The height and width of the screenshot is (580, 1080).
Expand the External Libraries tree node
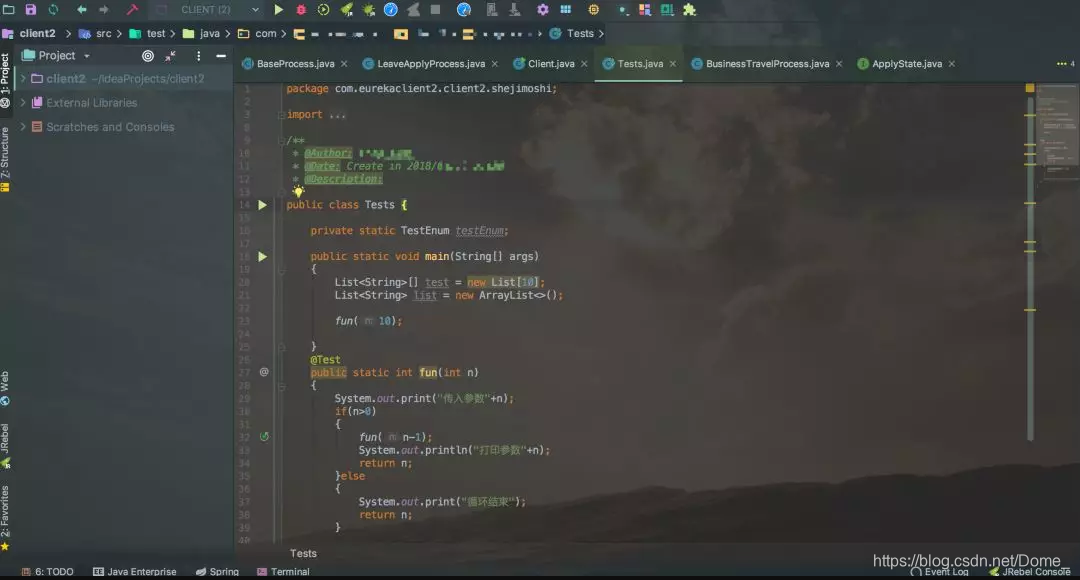tap(23, 103)
